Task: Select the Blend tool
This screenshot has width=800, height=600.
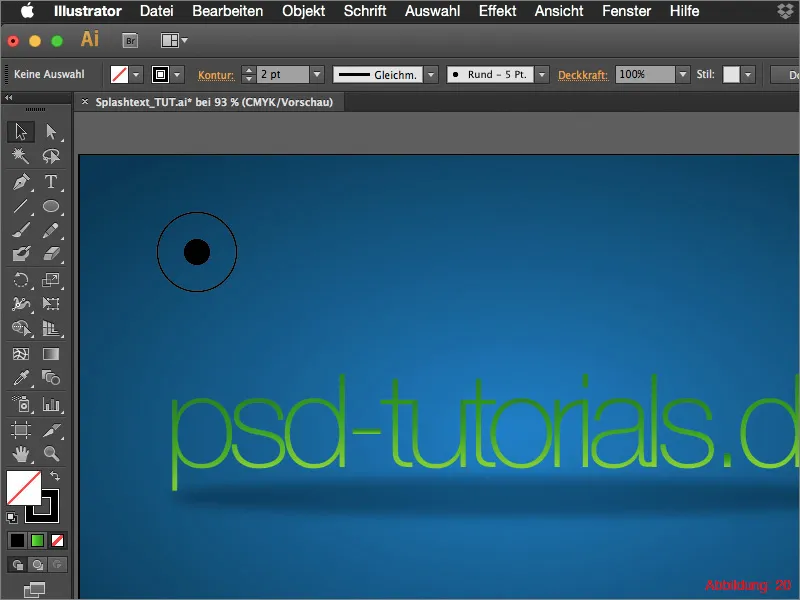Action: tap(51, 378)
